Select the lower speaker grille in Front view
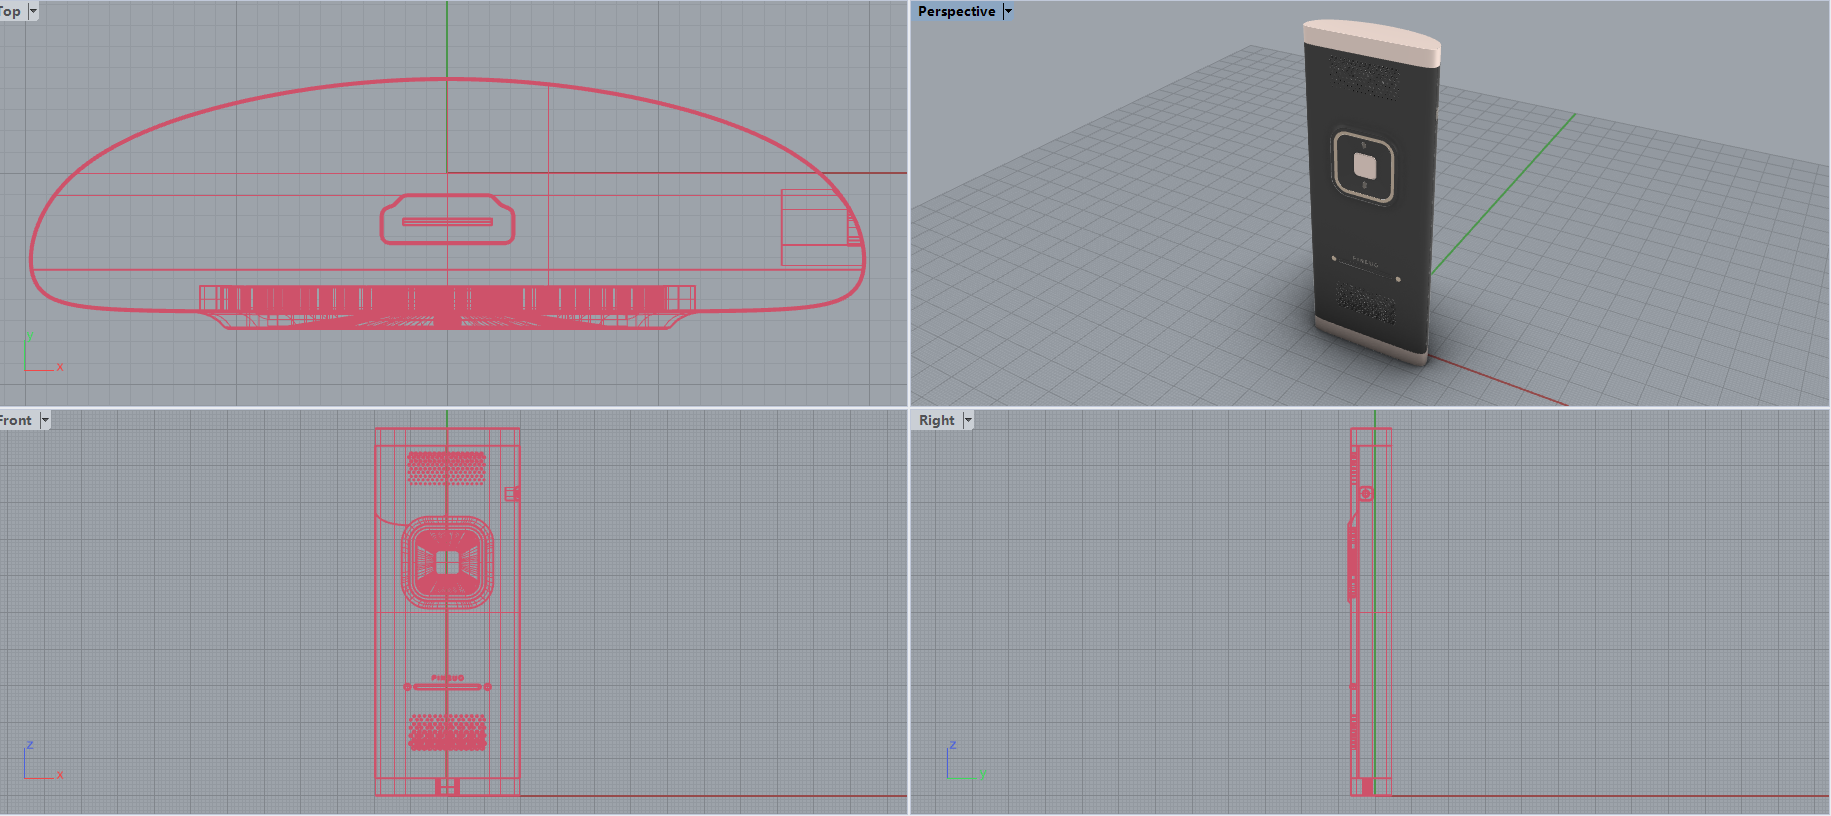Screen dimensions: 1831x816 click(447, 732)
